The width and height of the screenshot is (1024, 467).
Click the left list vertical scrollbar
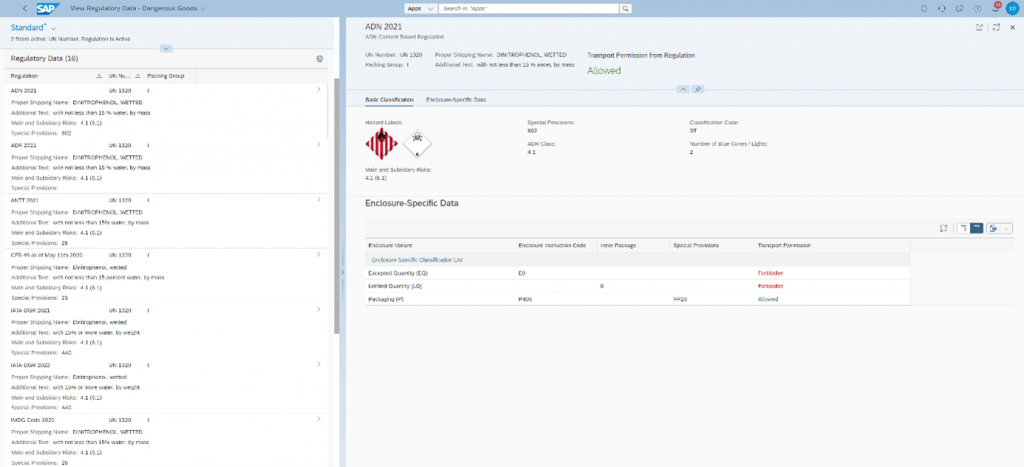click(x=337, y=206)
